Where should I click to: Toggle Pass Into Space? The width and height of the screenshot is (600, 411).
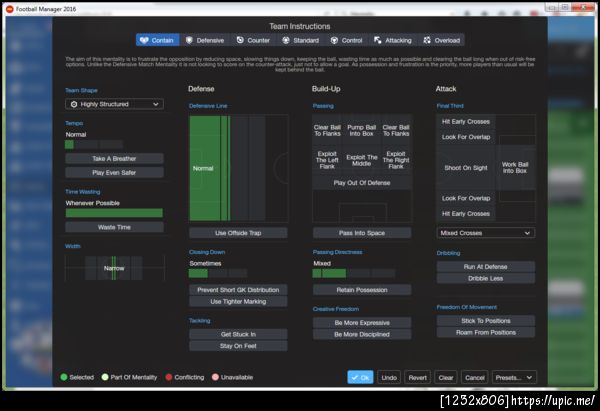click(x=362, y=233)
